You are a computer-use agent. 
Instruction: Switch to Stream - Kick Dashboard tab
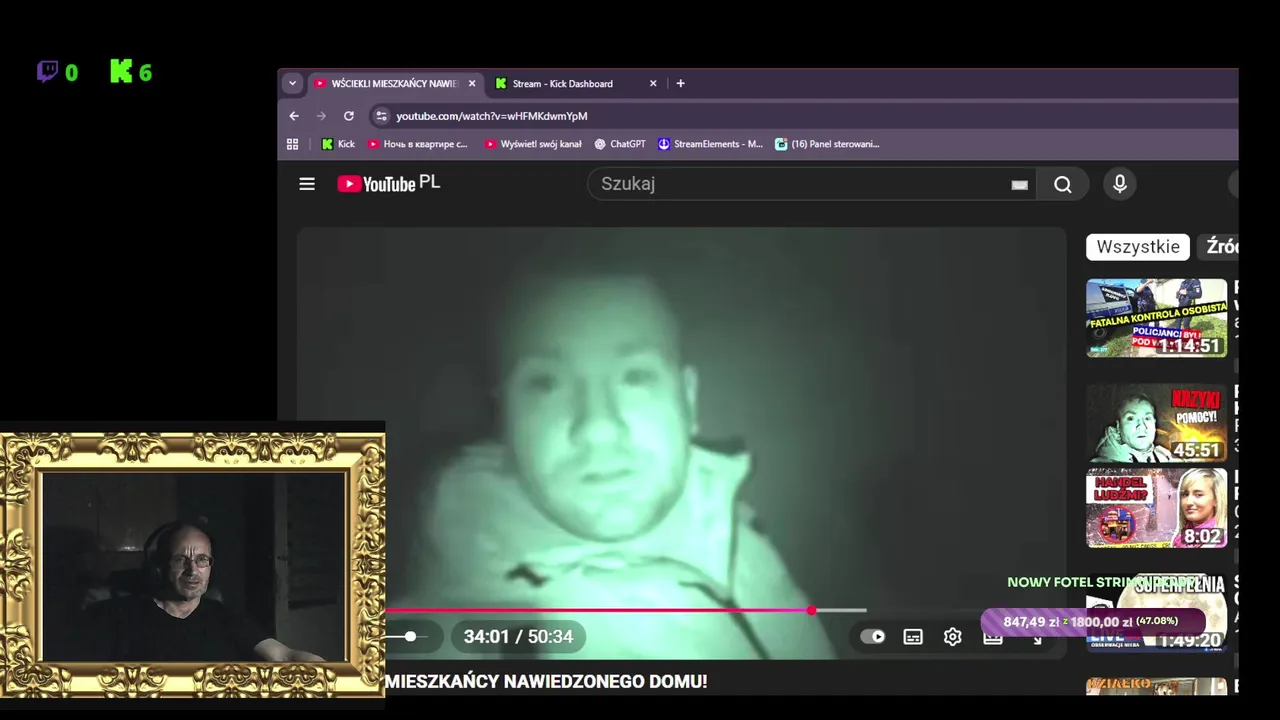[576, 84]
